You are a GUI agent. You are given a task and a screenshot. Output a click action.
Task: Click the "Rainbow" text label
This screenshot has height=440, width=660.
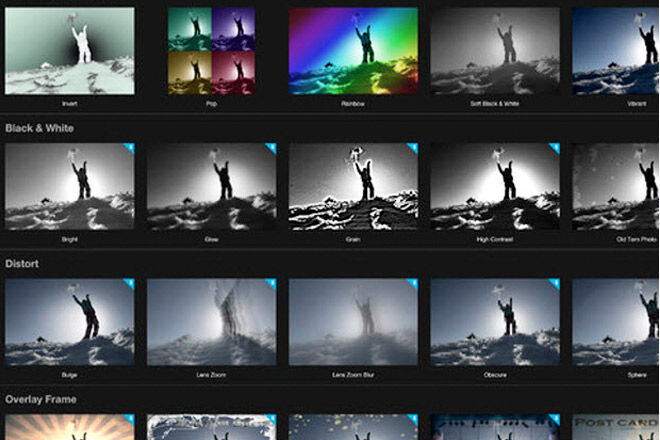click(x=353, y=104)
